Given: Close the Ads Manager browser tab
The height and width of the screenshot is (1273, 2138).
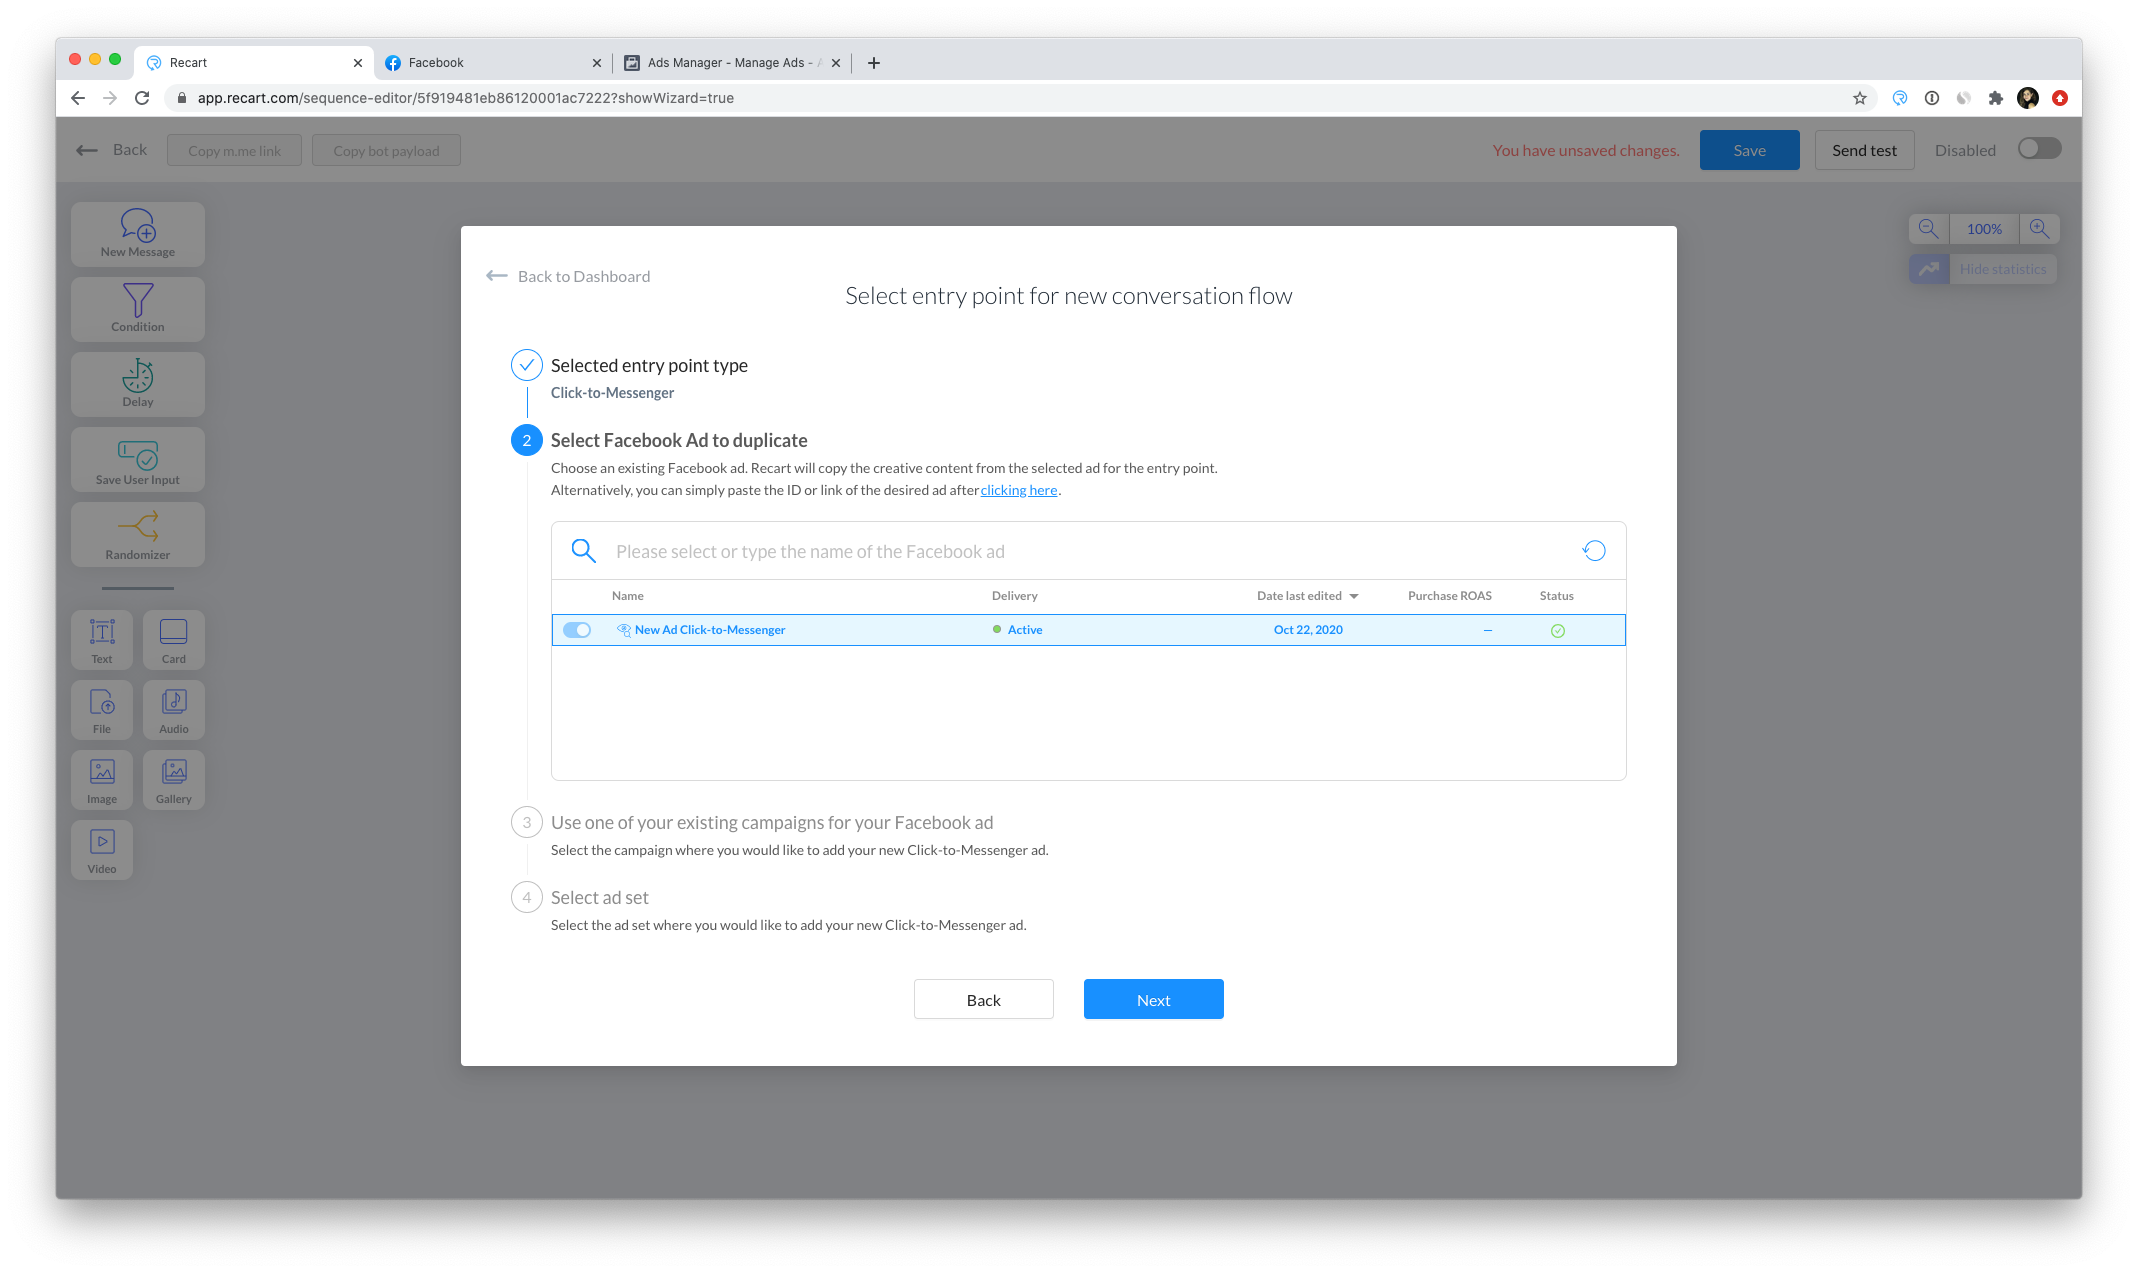Looking at the screenshot, I should tap(836, 63).
